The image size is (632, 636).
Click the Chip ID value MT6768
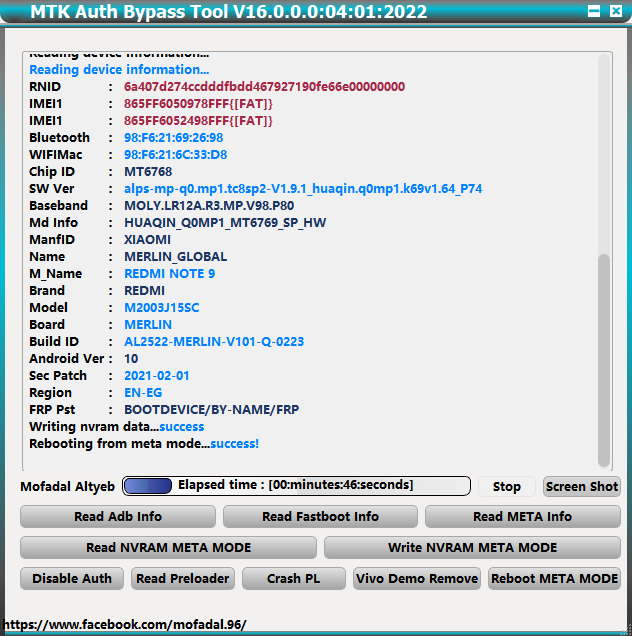pyautogui.click(x=148, y=172)
